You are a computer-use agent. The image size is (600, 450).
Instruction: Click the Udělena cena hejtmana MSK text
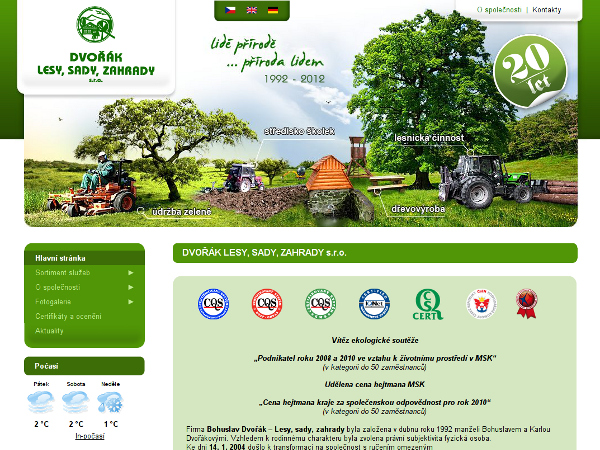(x=375, y=384)
